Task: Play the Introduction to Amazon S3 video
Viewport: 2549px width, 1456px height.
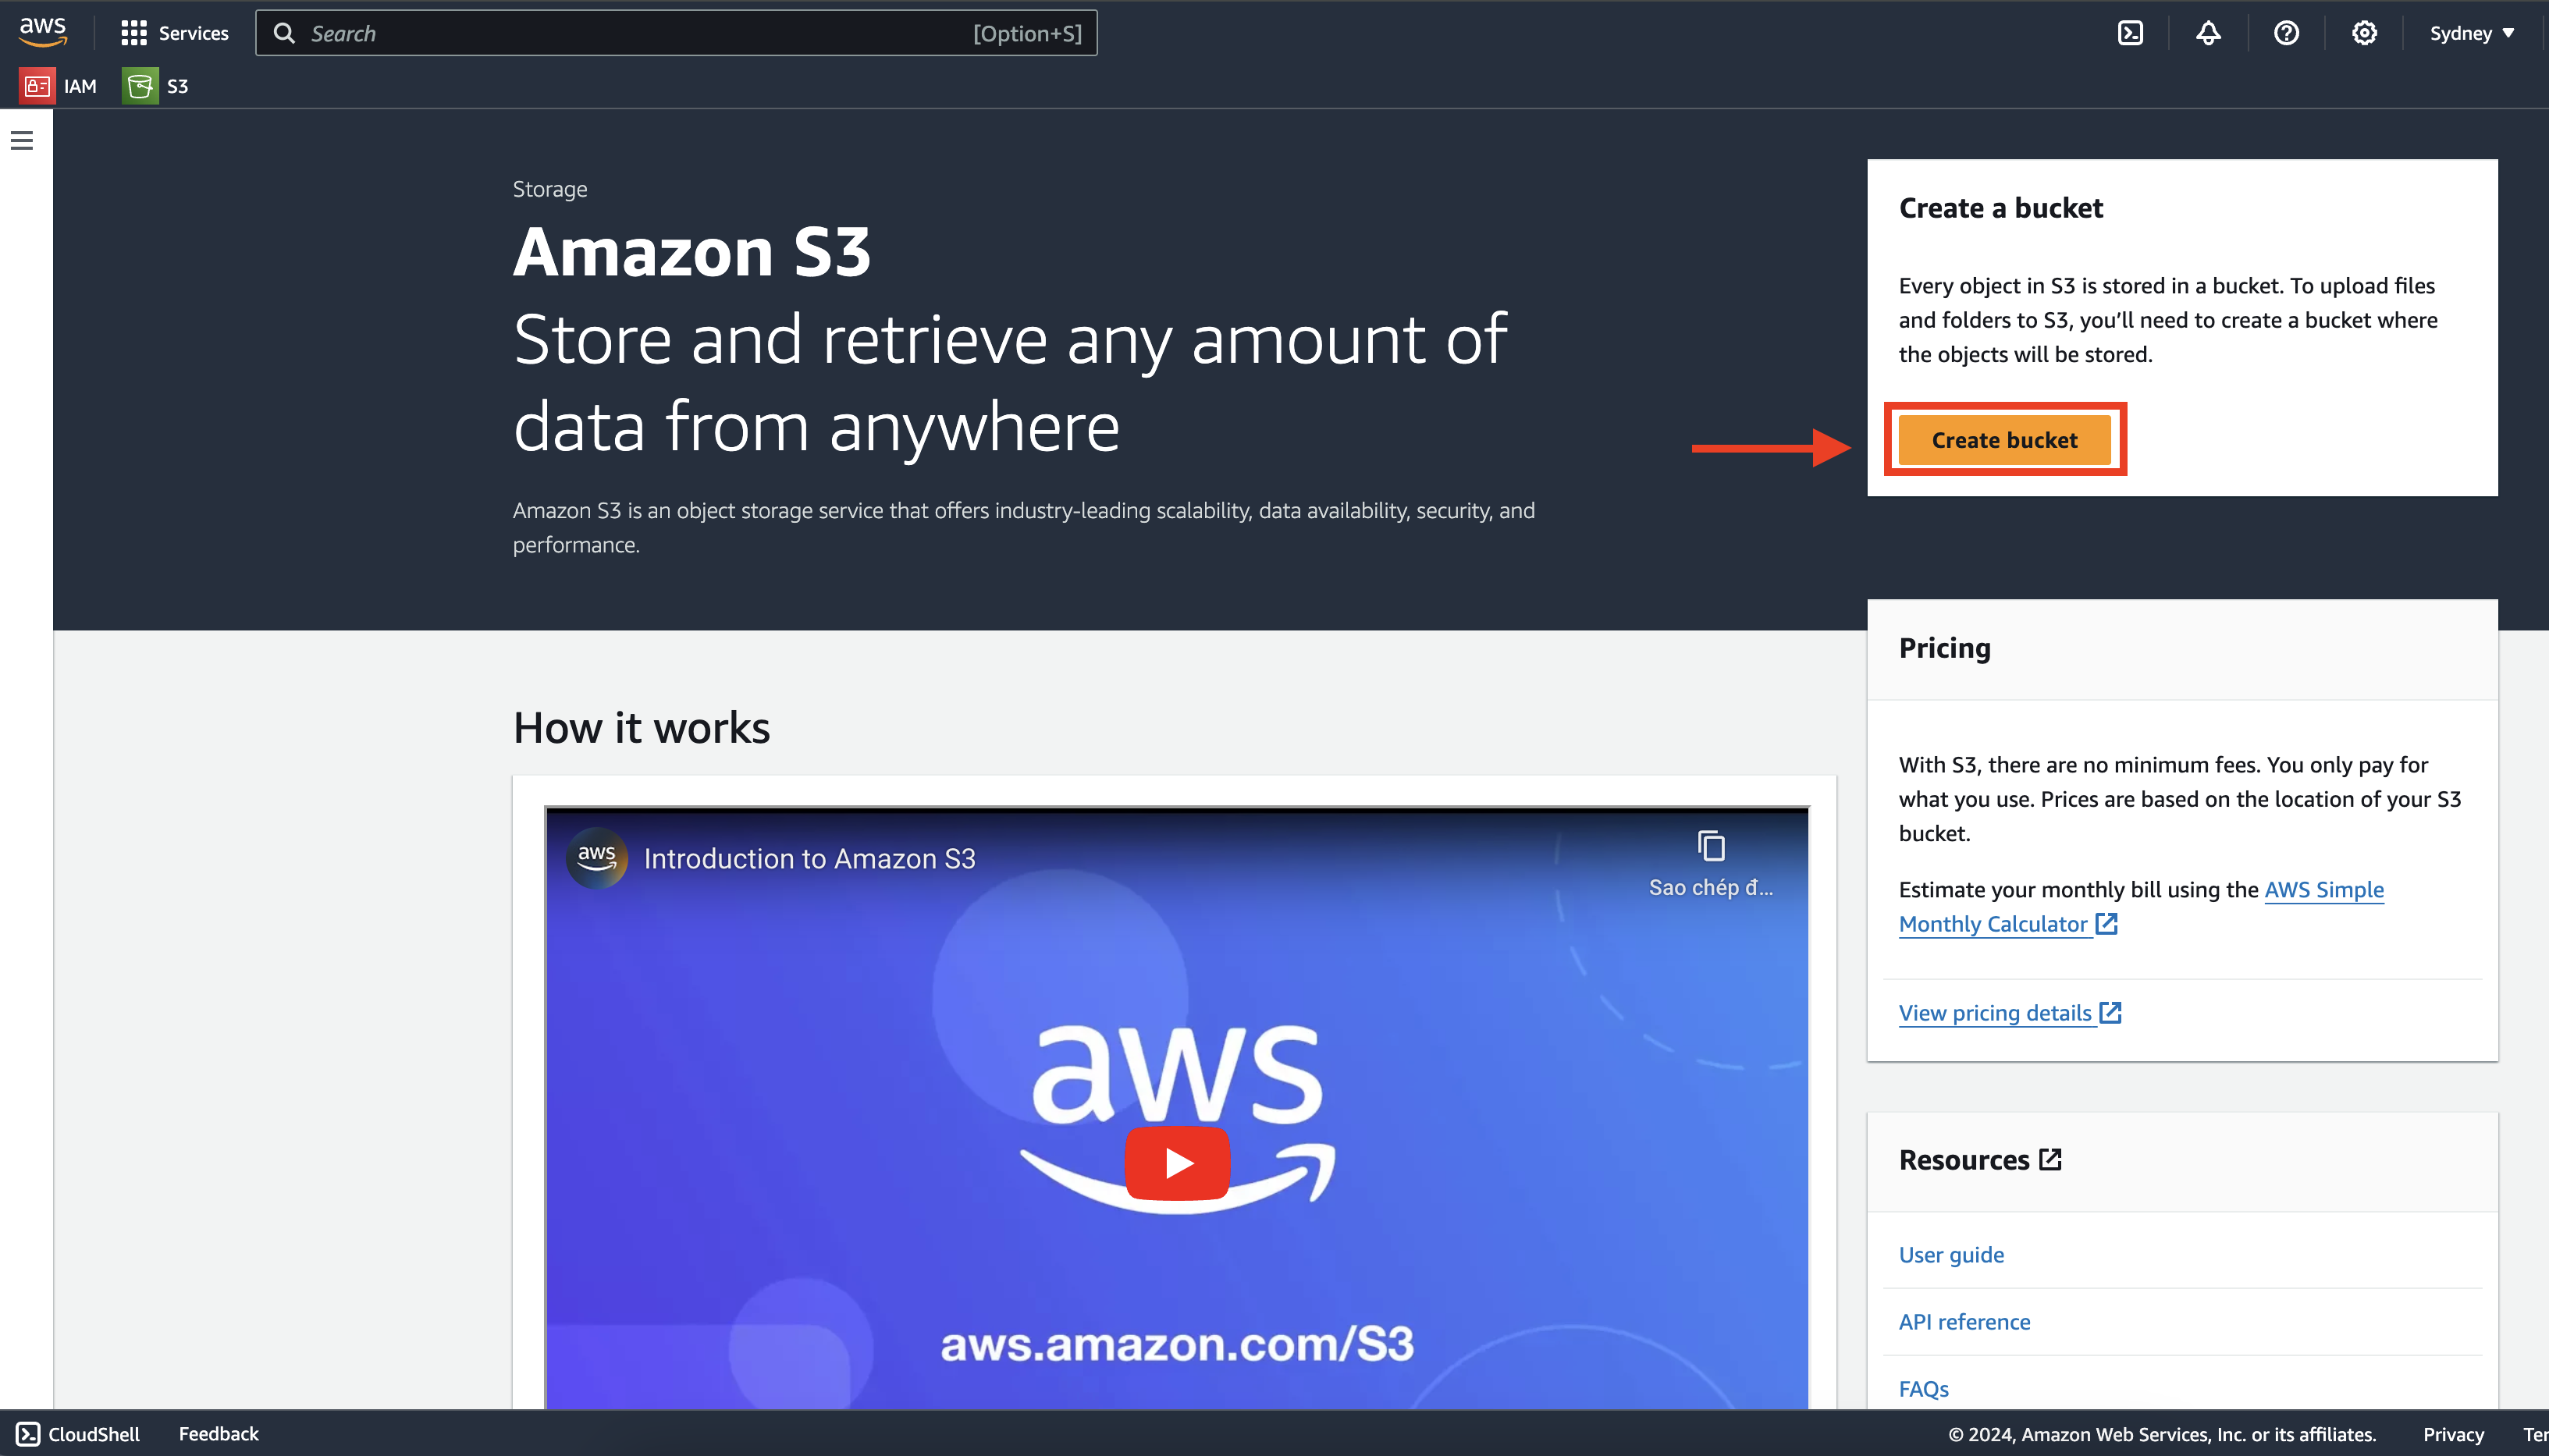Action: (1176, 1160)
